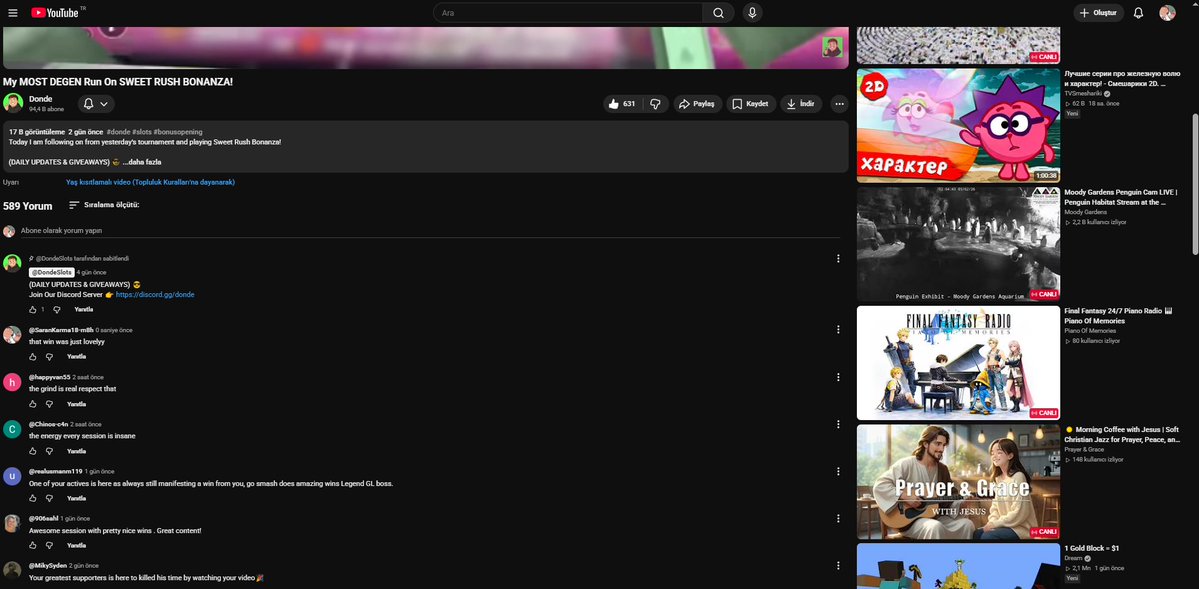Open Donde channel name link
The height and width of the screenshot is (589, 1199).
pos(41,99)
